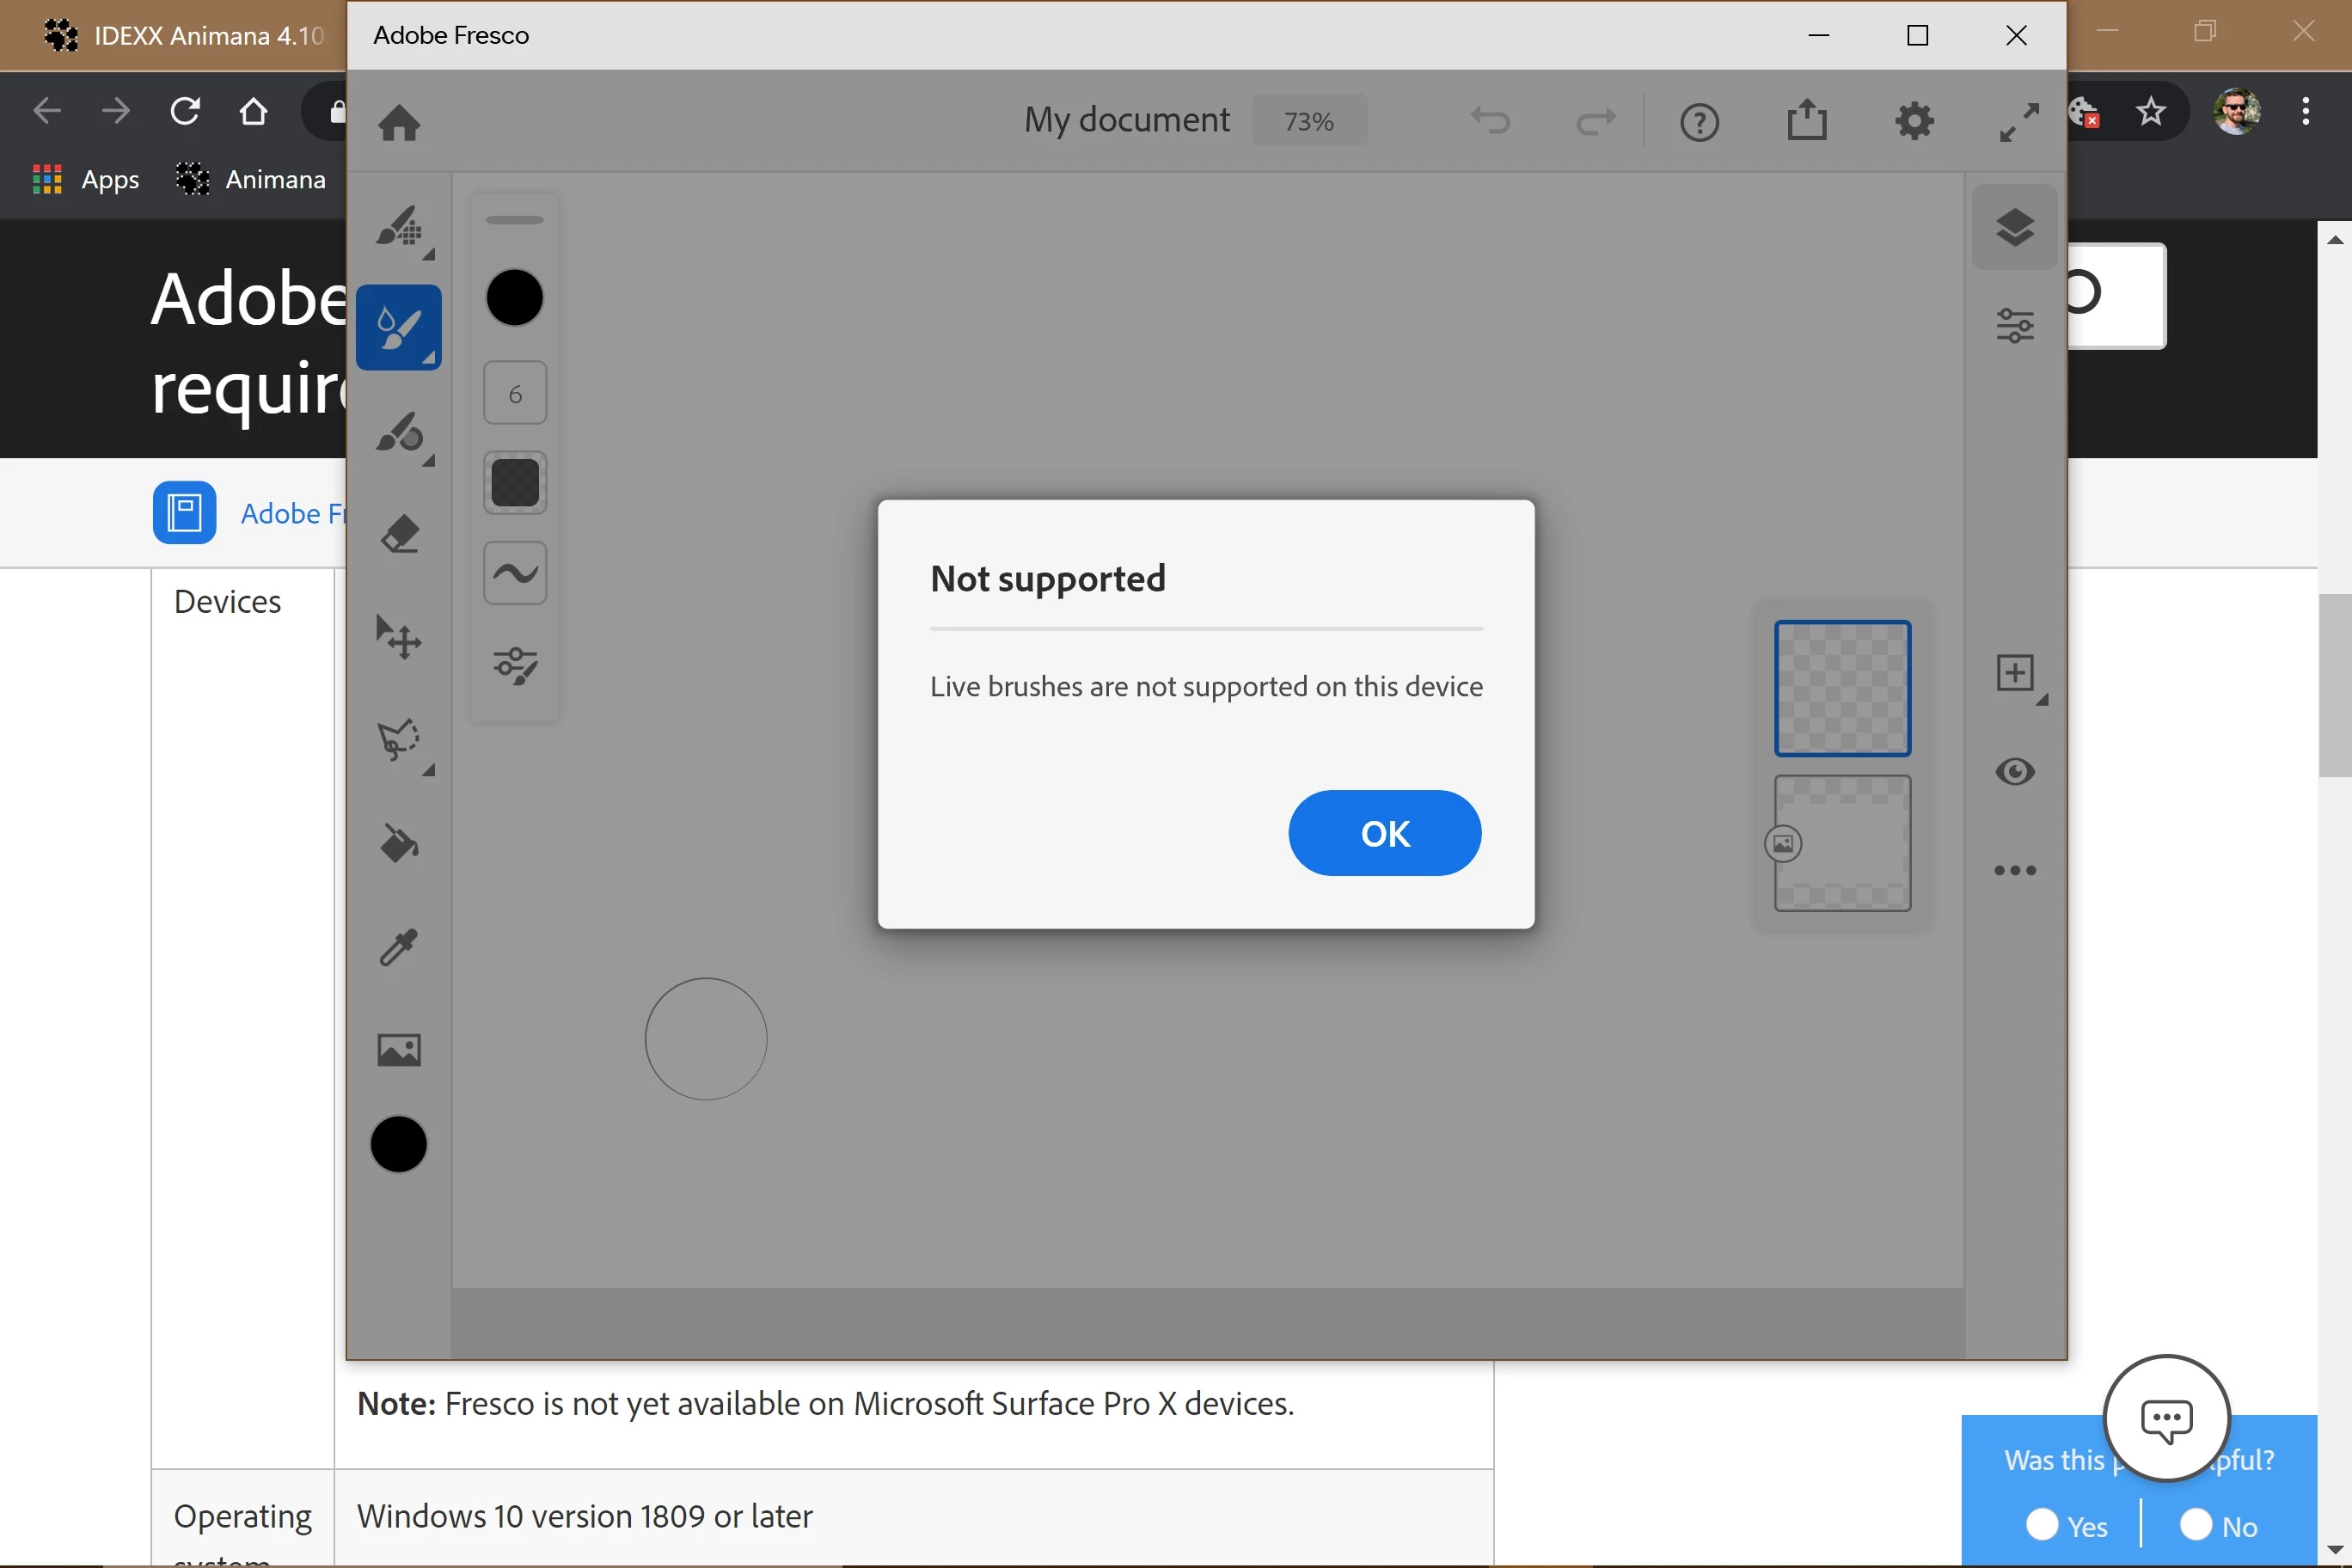Open app settings gear icon
The width and height of the screenshot is (2352, 1568).
click(x=1914, y=121)
